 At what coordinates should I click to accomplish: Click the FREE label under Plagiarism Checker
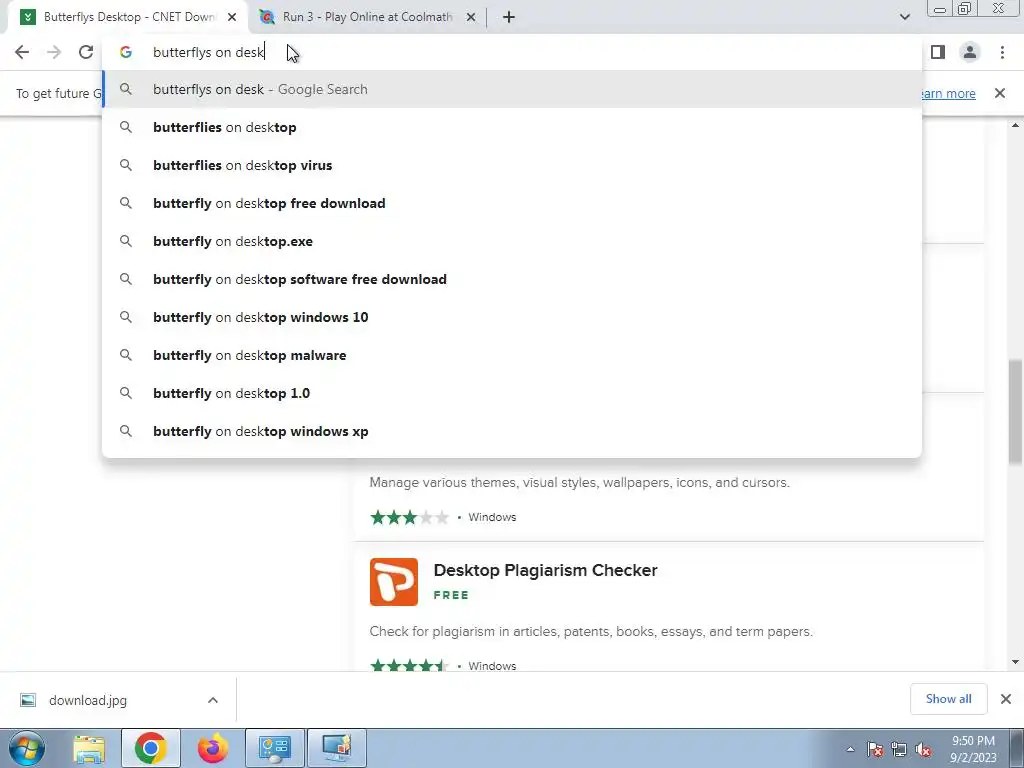tap(451, 595)
